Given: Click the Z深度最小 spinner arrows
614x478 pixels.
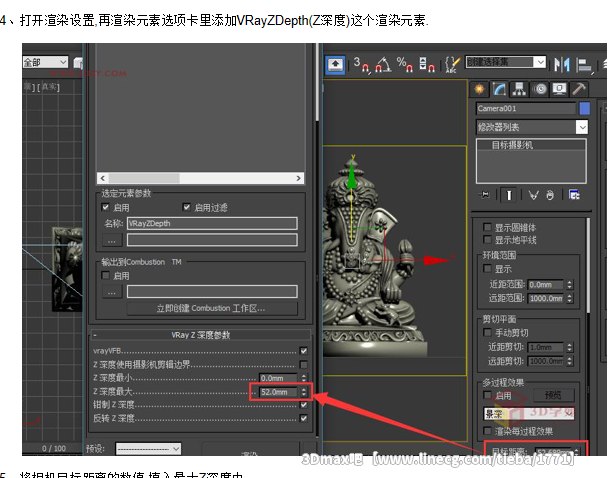Looking at the screenshot, I should click(x=304, y=378).
